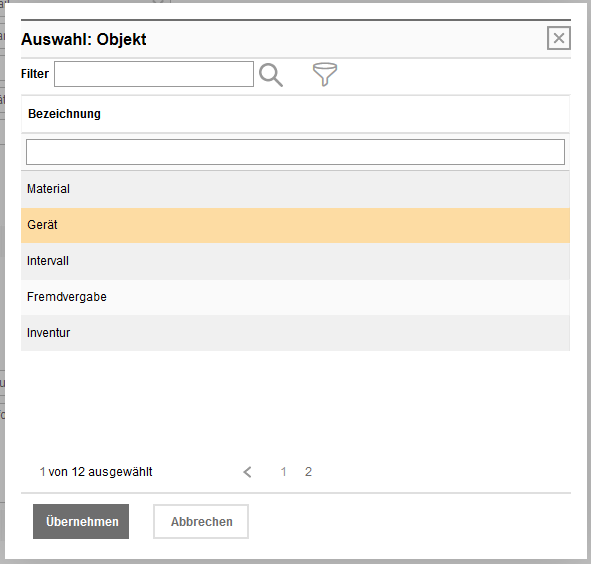Image resolution: width=591 pixels, height=564 pixels.
Task: Pick the Fremdvergabe entry
Action: (295, 297)
